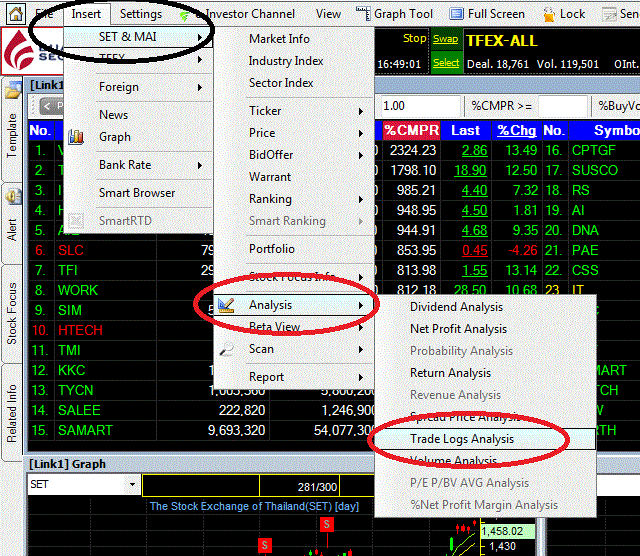This screenshot has width=640, height=556.
Task: Click the Lock padlock icon
Action: pos(549,15)
